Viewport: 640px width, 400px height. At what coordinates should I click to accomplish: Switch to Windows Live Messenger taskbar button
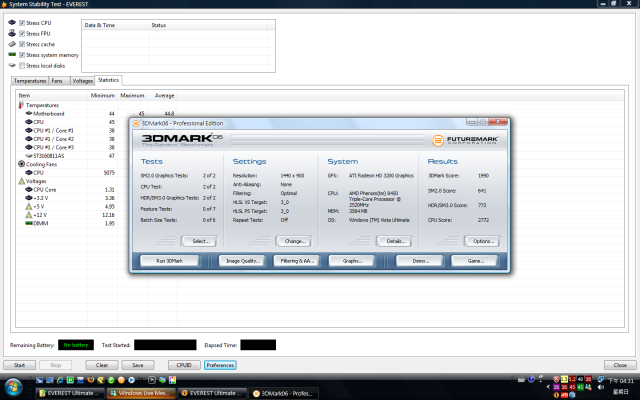[x=141, y=393]
